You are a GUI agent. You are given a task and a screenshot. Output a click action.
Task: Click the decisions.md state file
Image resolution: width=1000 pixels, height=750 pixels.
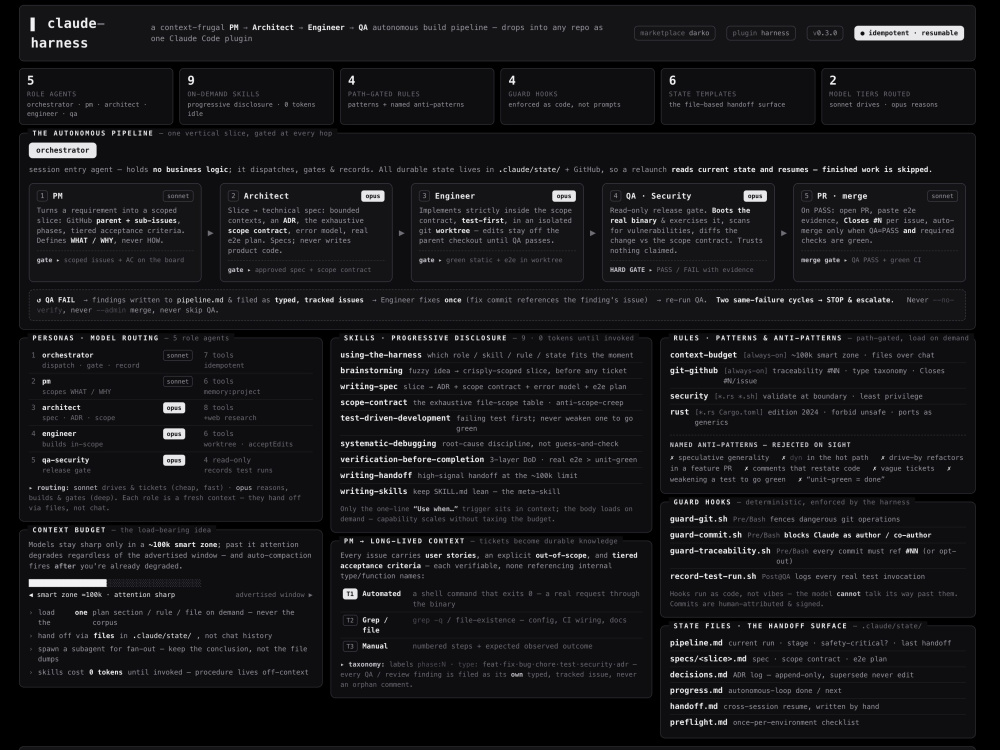698,674
